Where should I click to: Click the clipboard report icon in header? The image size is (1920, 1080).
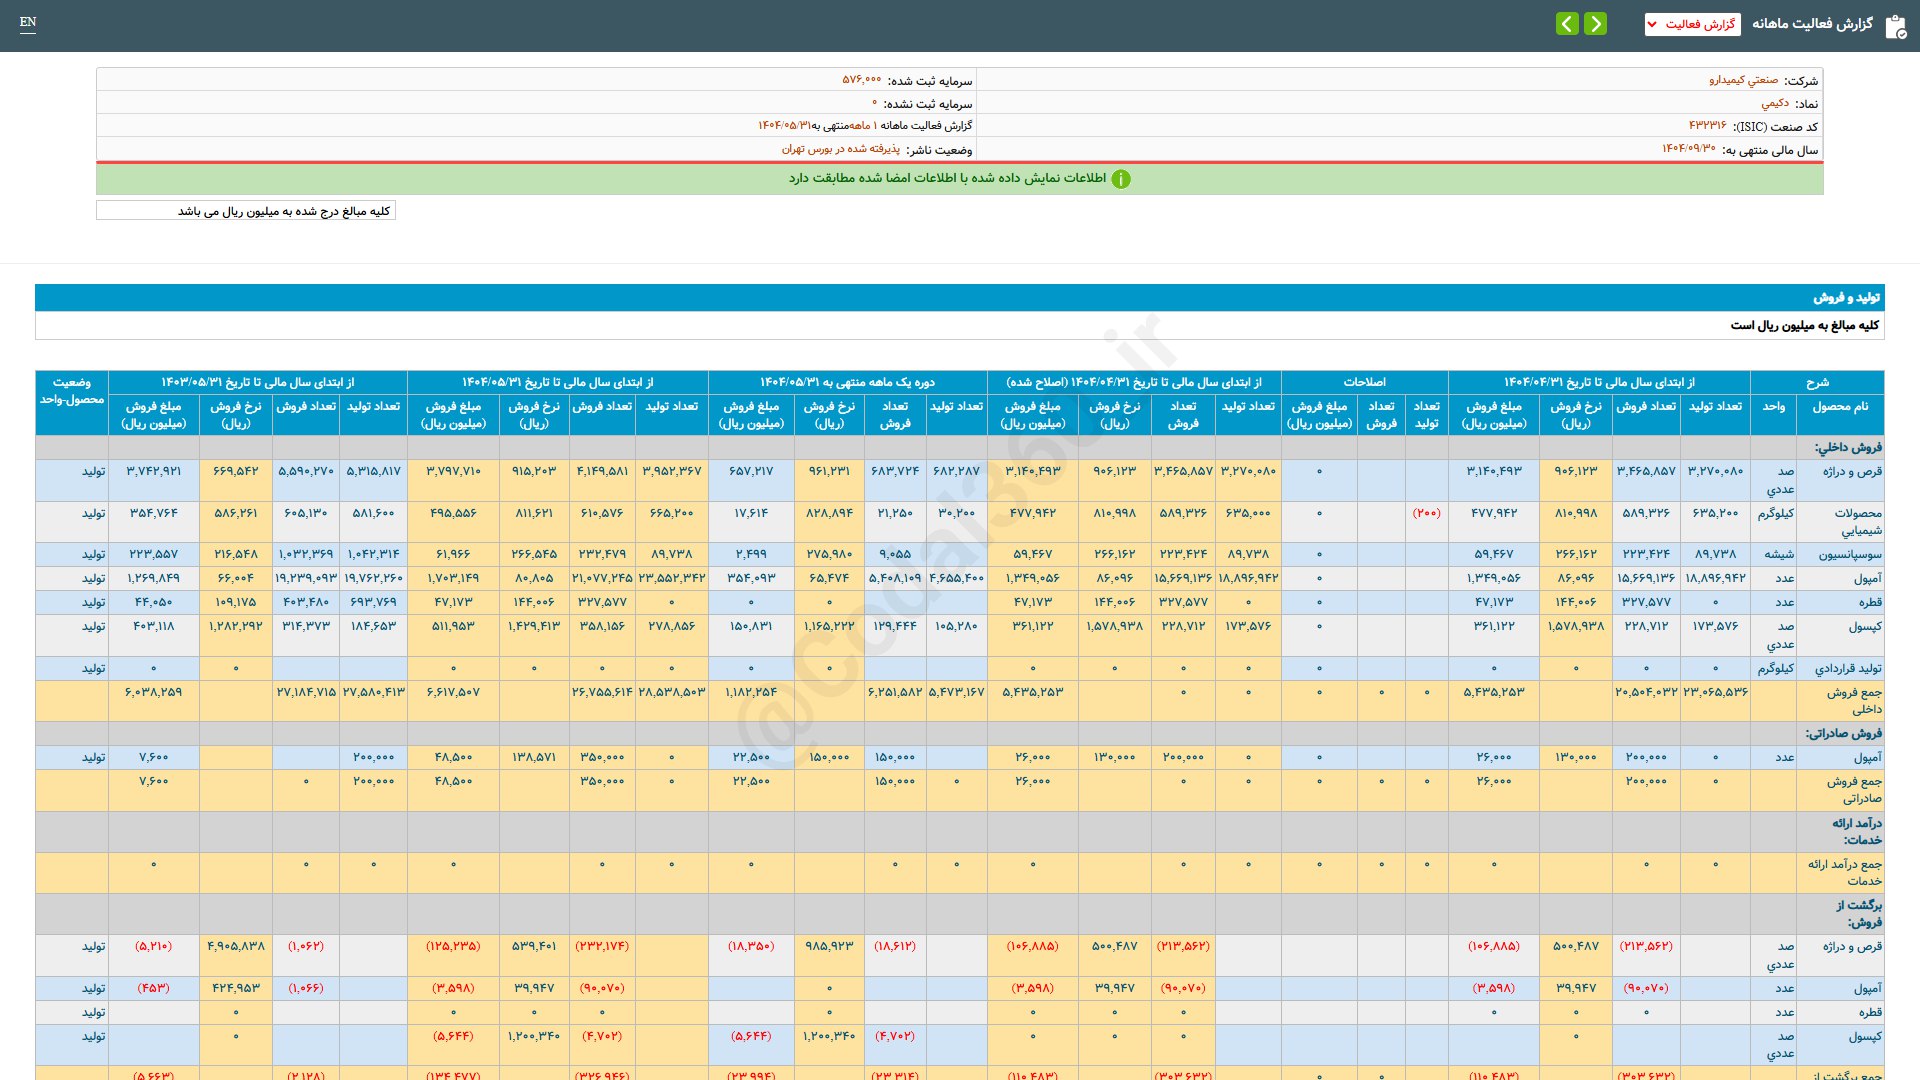tap(1895, 26)
